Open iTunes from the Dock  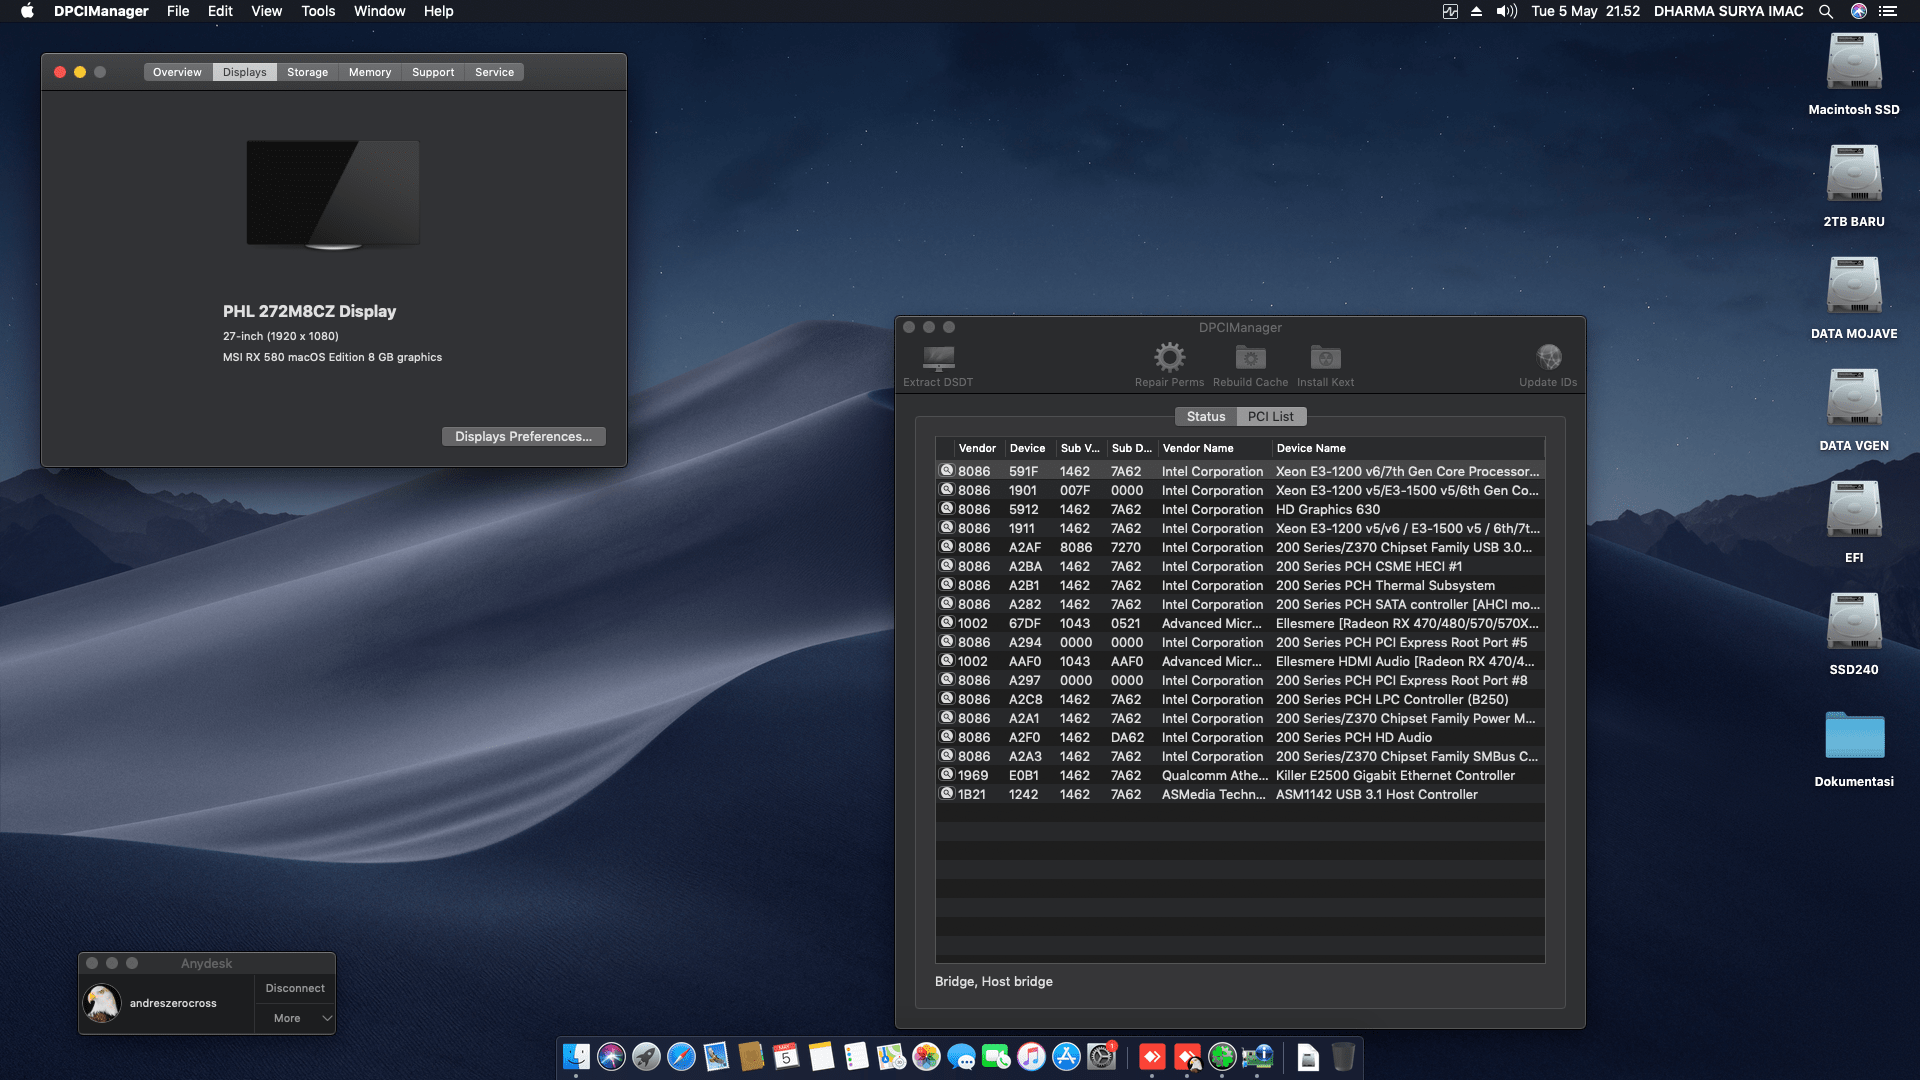click(1031, 1057)
